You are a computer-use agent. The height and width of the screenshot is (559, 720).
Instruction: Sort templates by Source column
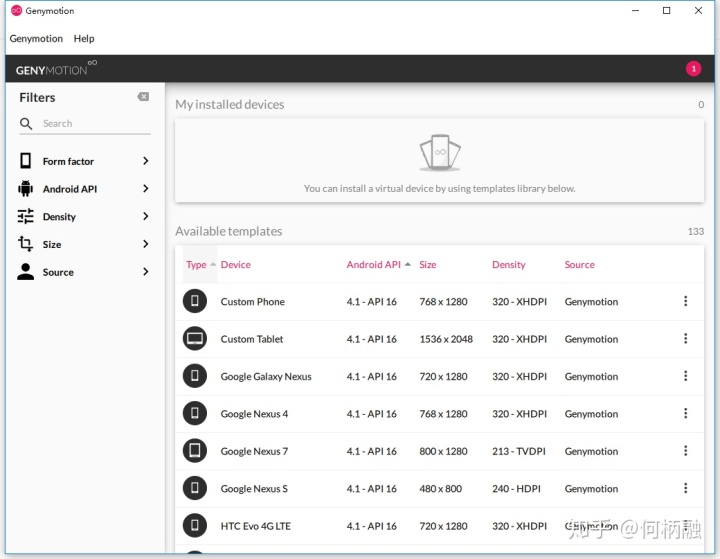pyautogui.click(x=579, y=265)
